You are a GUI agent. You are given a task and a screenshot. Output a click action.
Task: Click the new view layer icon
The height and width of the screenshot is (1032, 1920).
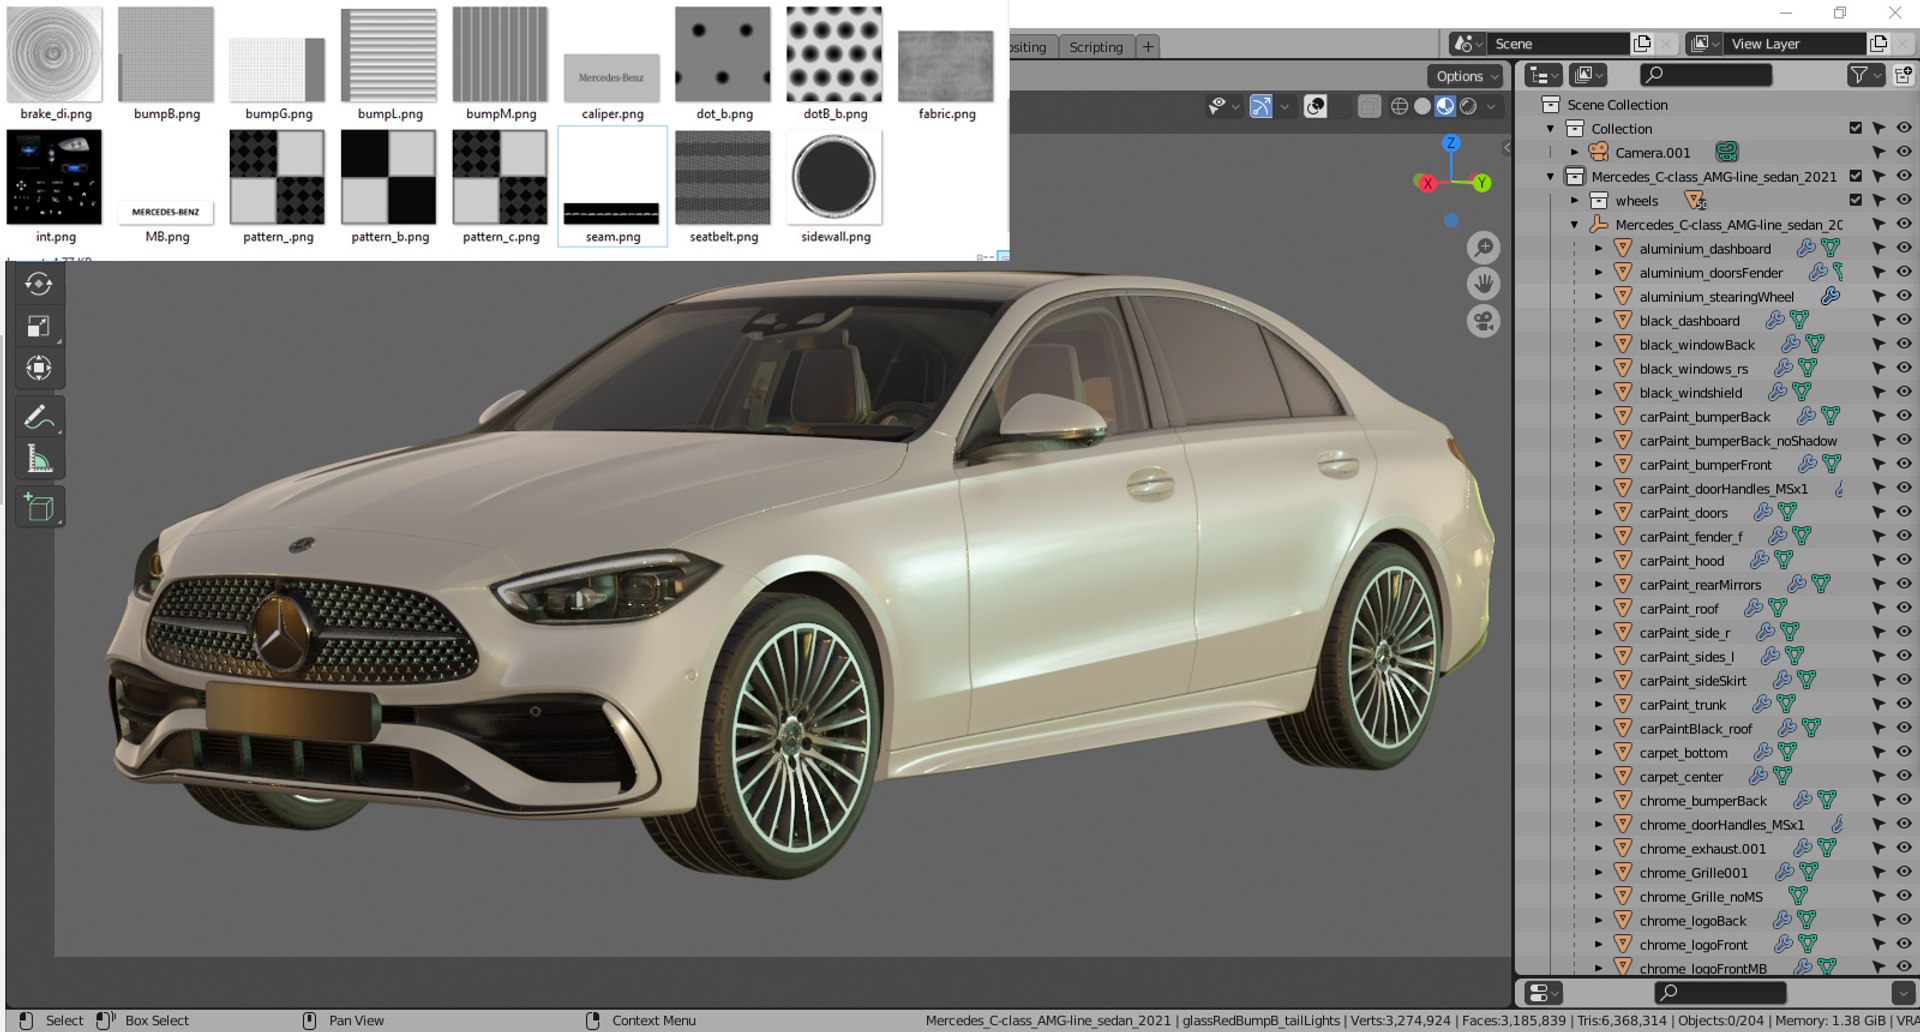pyautogui.click(x=1878, y=44)
